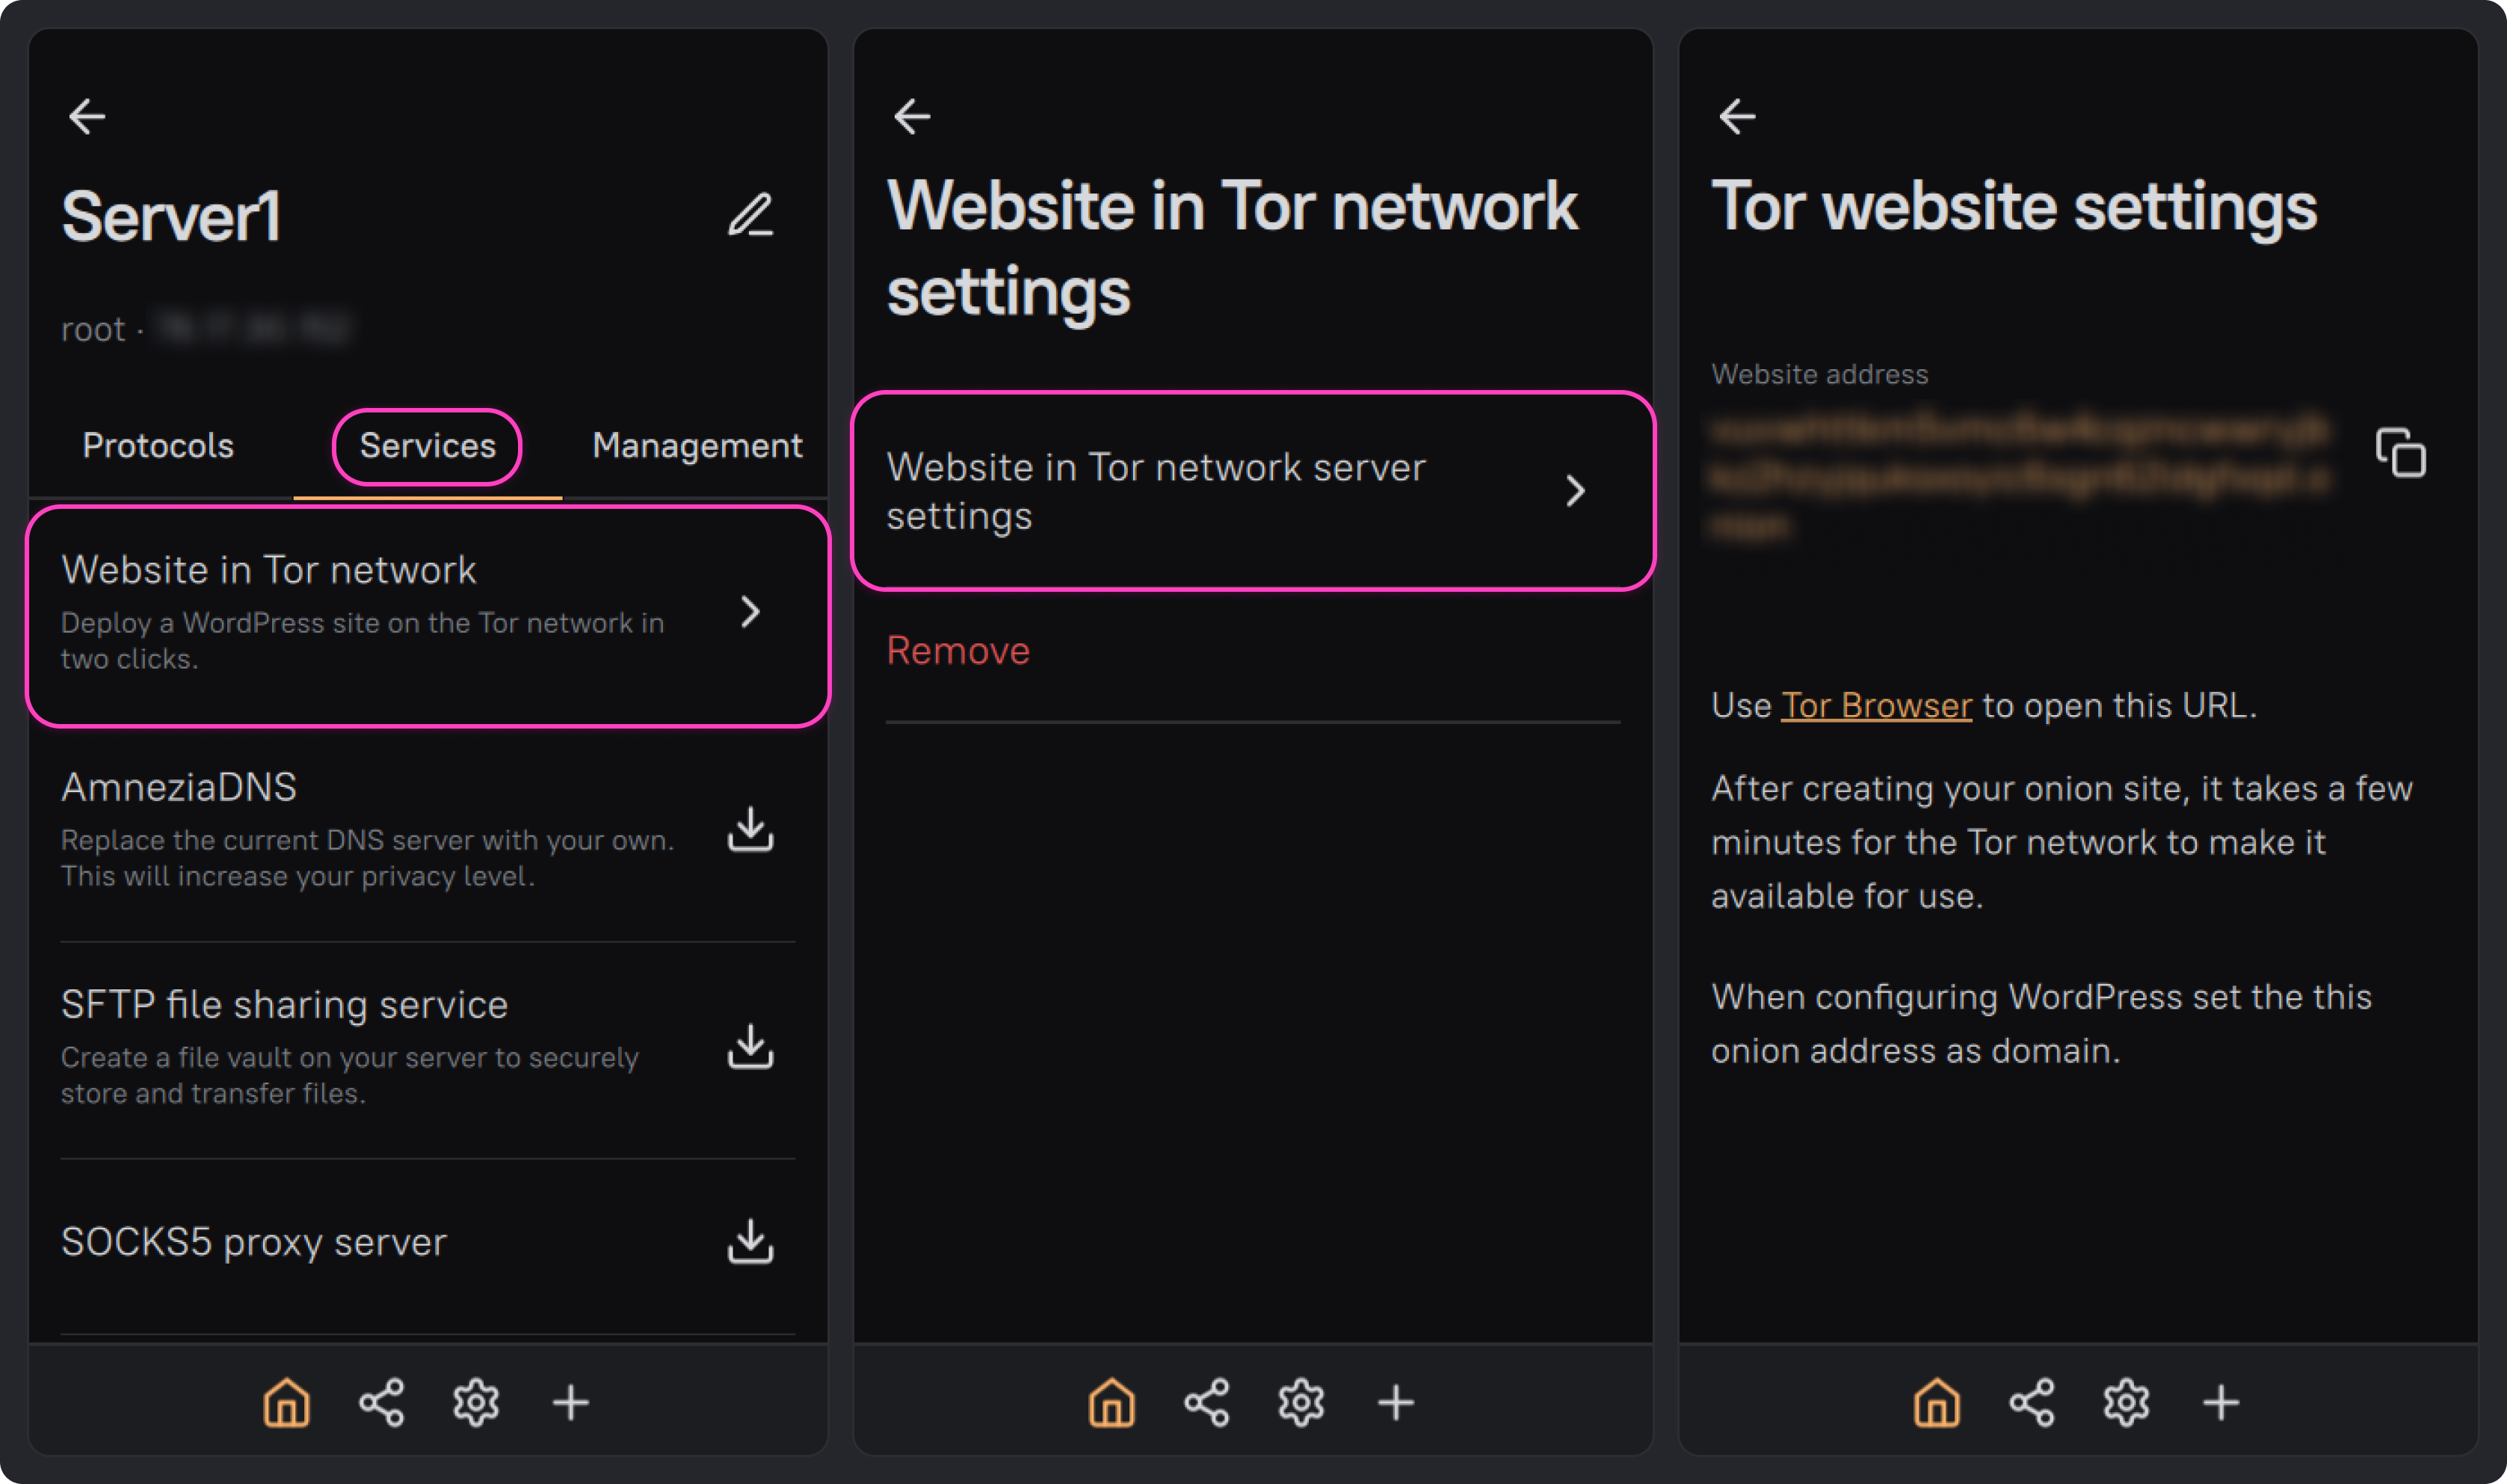Open home in Tor website settings bottom bar
This screenshot has width=2507, height=1484.
pyautogui.click(x=1937, y=1402)
